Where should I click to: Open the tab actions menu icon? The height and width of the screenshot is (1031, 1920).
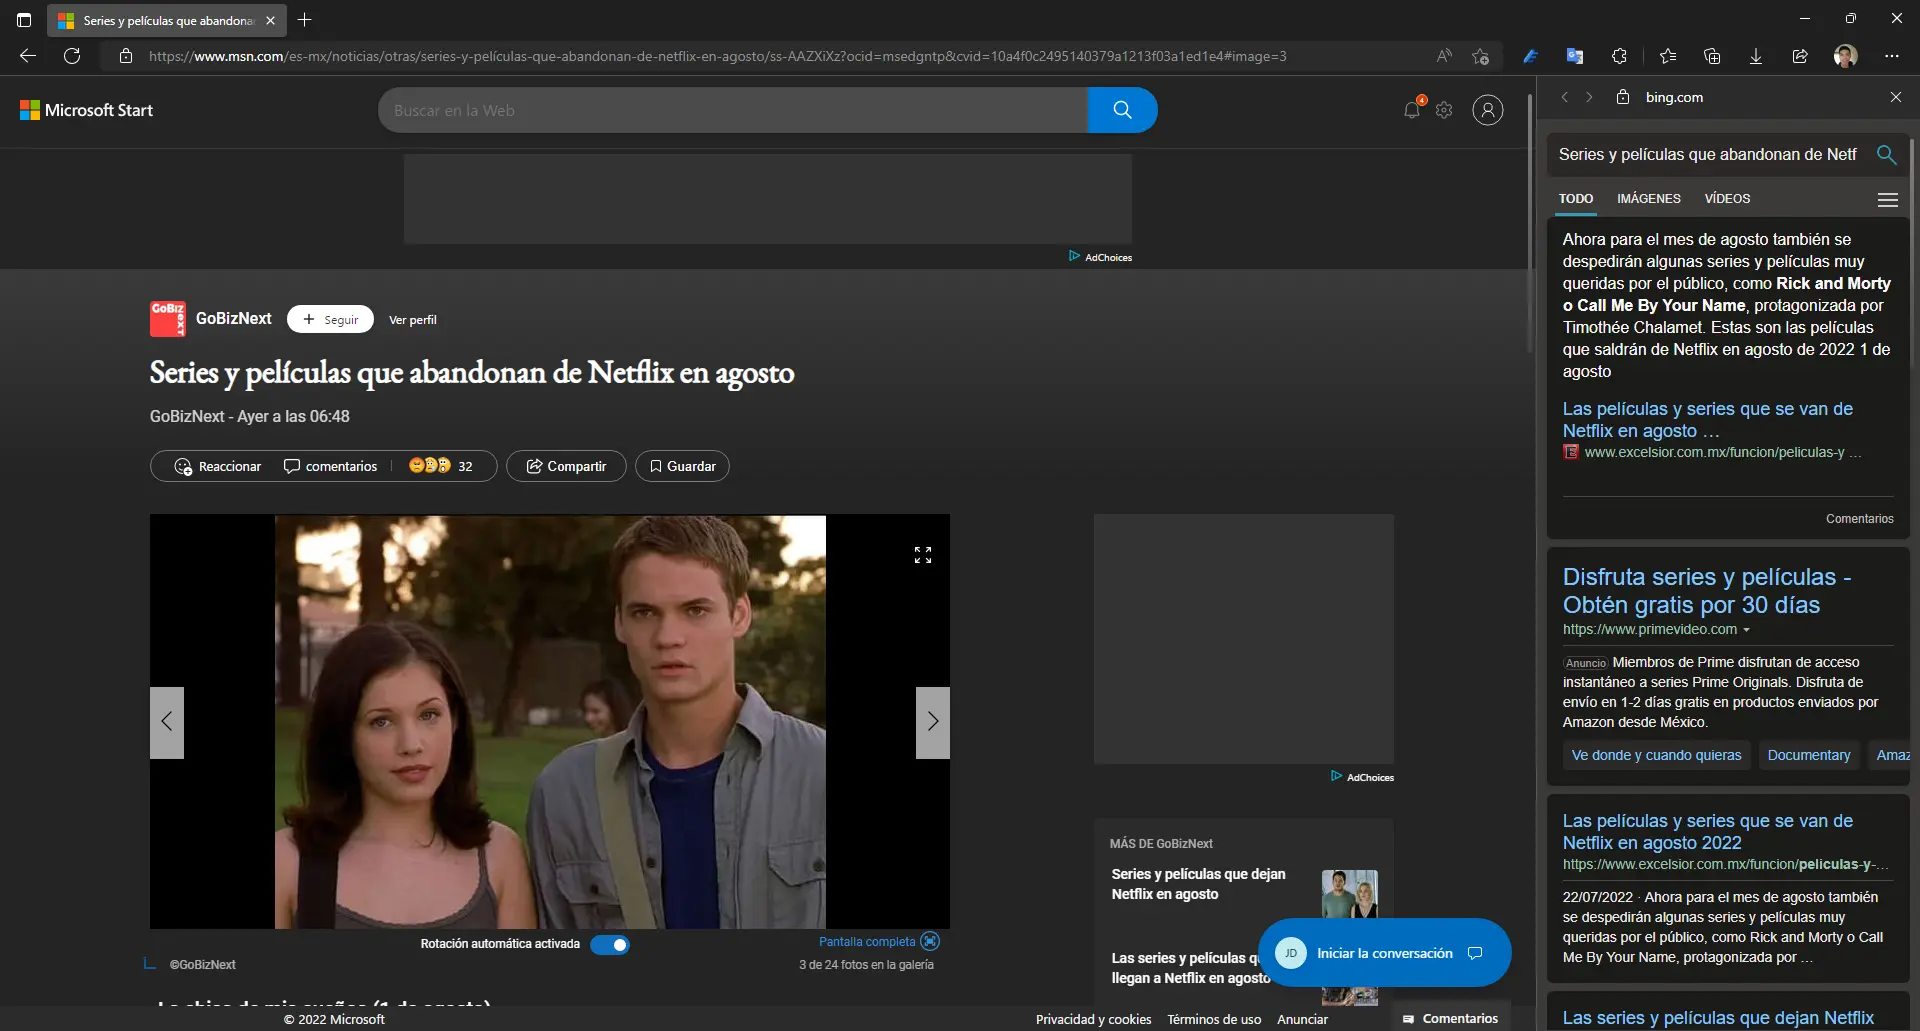(x=24, y=20)
